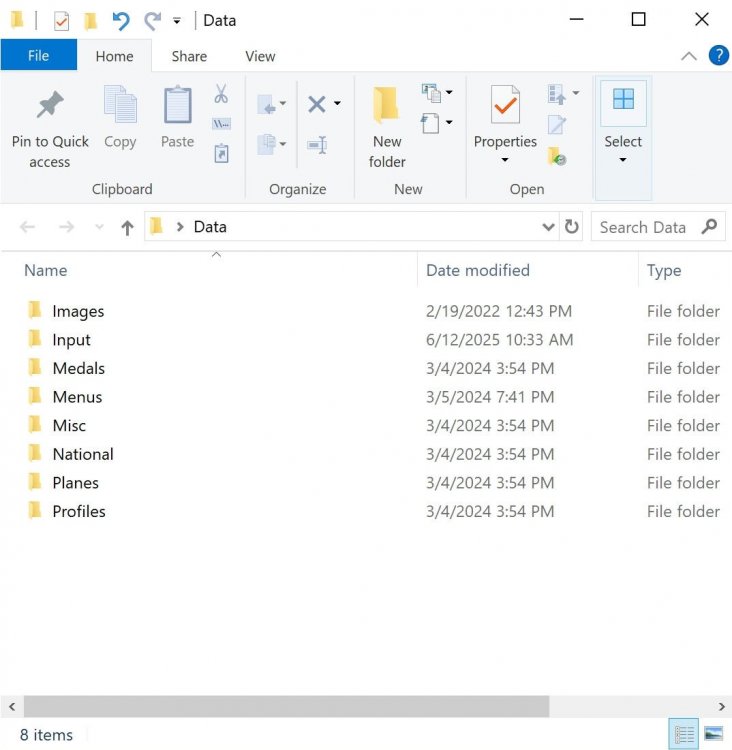732x750 pixels.
Task: Click the Cut scissors icon
Action: [221, 94]
